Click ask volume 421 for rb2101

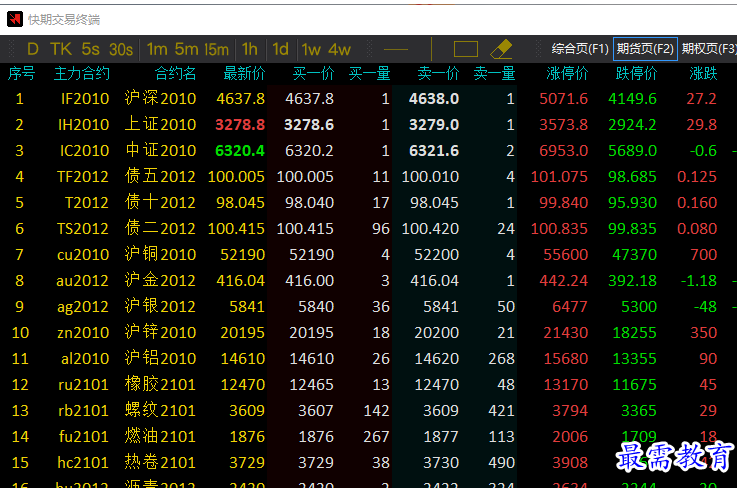[x=501, y=410]
